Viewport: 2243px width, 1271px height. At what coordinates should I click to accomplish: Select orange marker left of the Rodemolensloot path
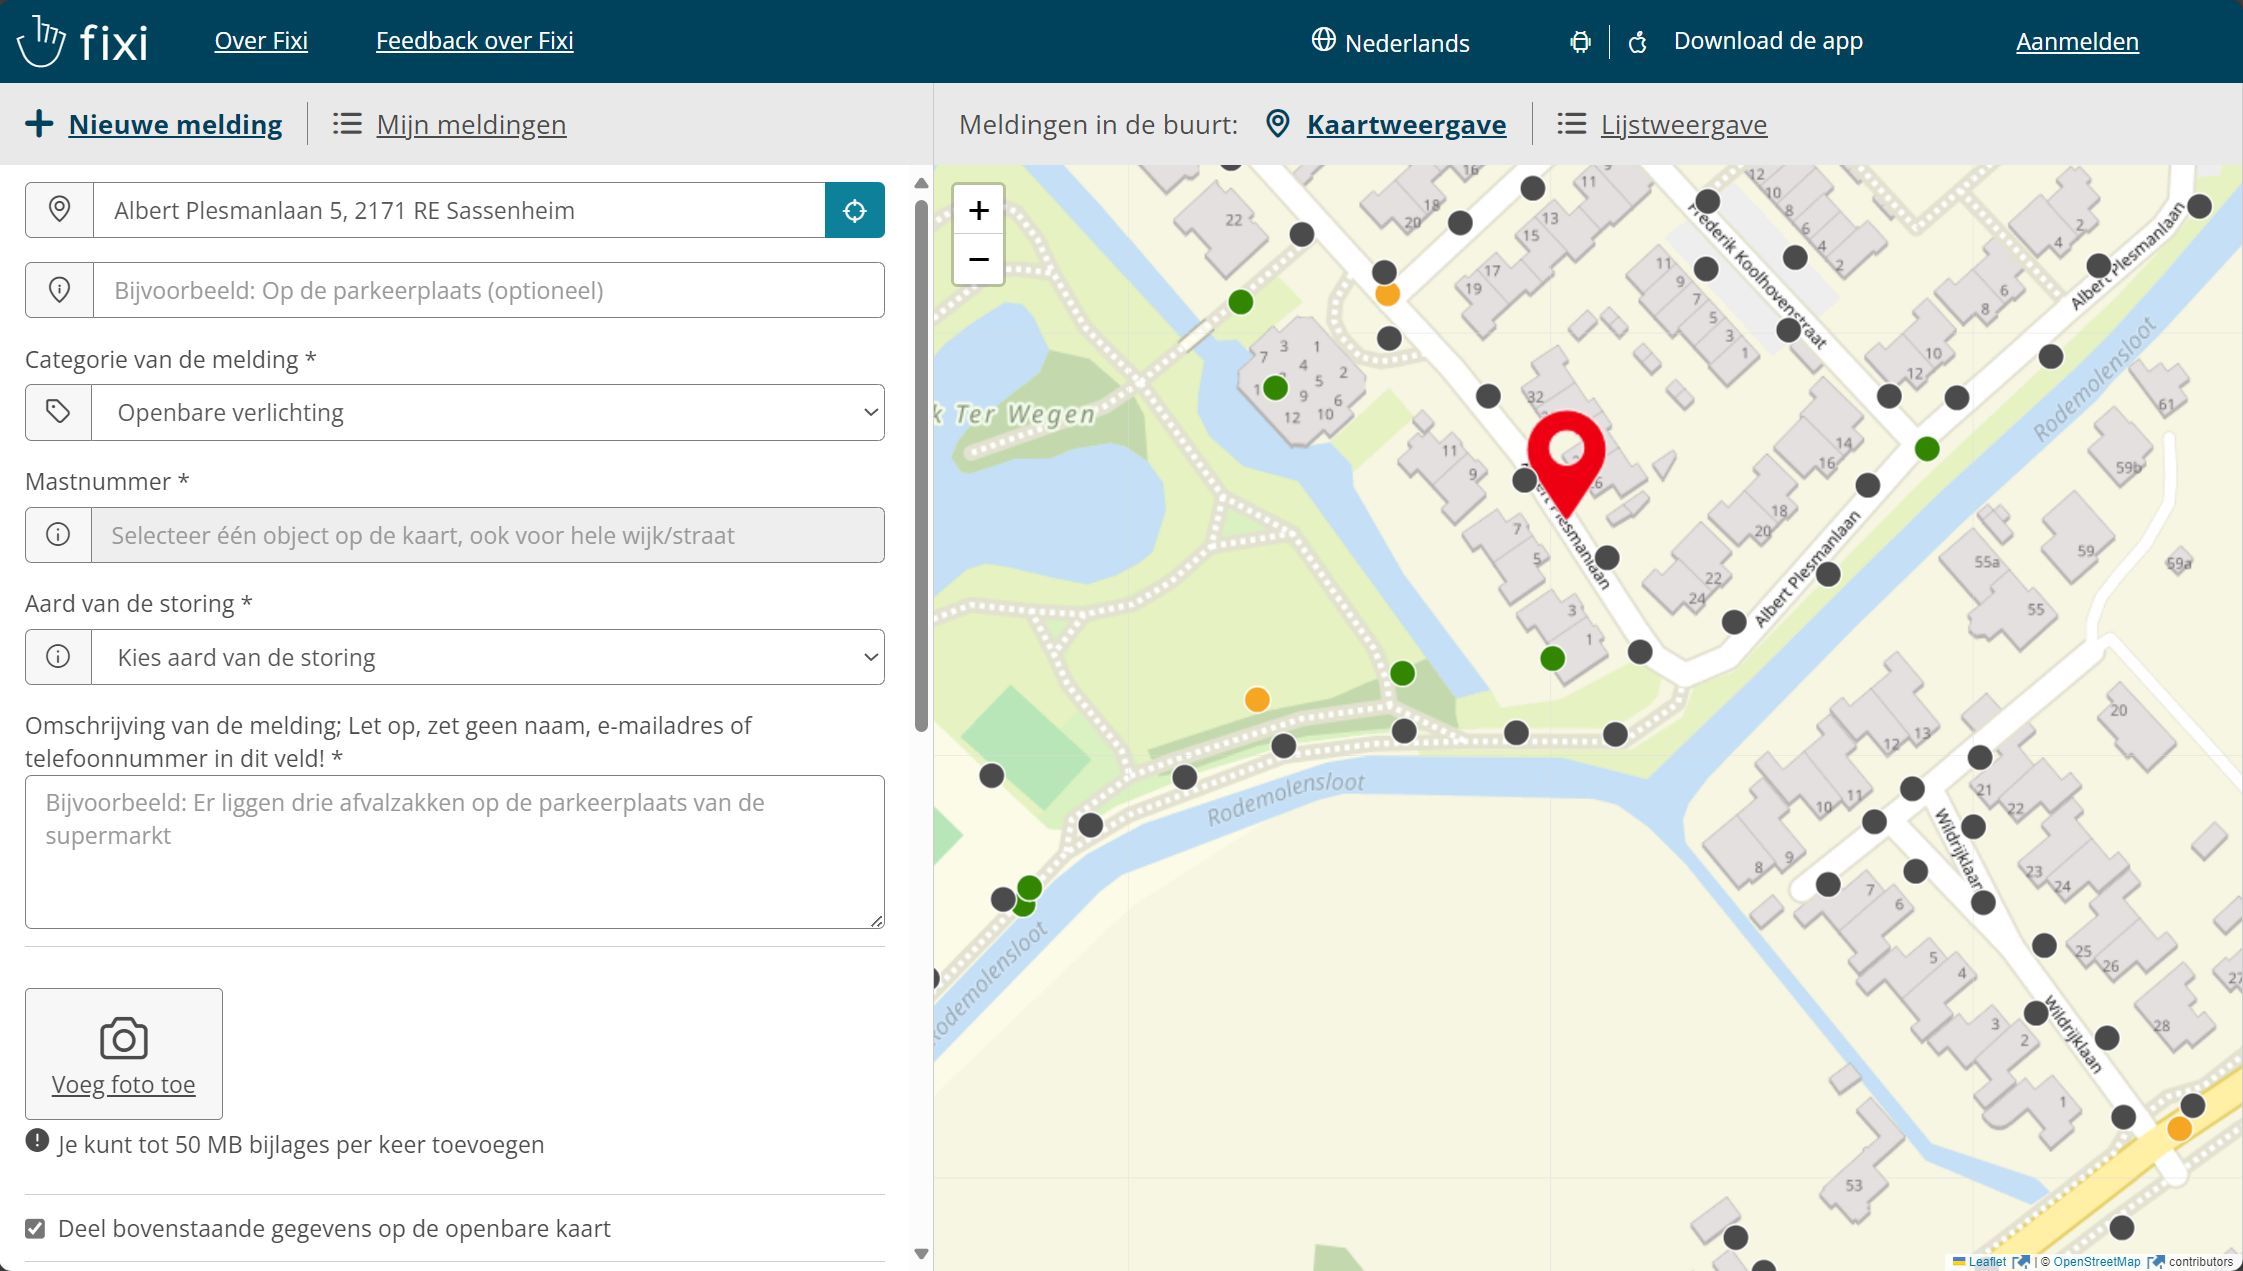[x=1257, y=700]
